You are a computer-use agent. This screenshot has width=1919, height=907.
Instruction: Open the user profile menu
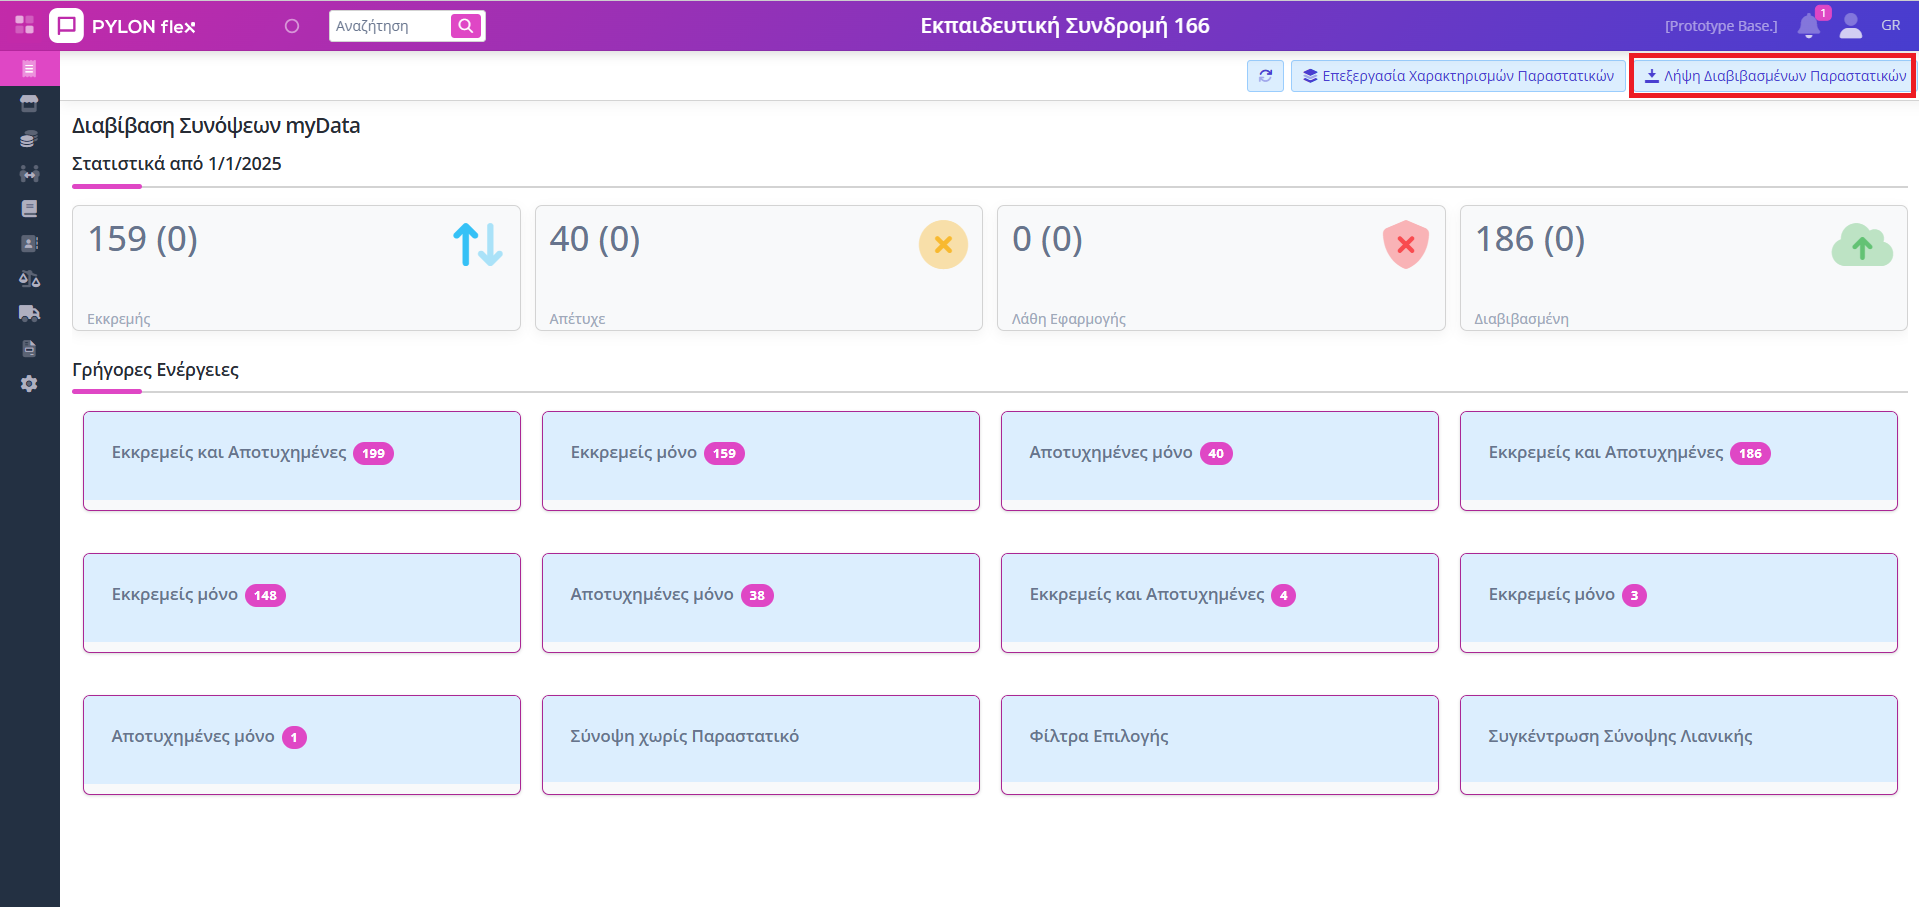(x=1851, y=26)
